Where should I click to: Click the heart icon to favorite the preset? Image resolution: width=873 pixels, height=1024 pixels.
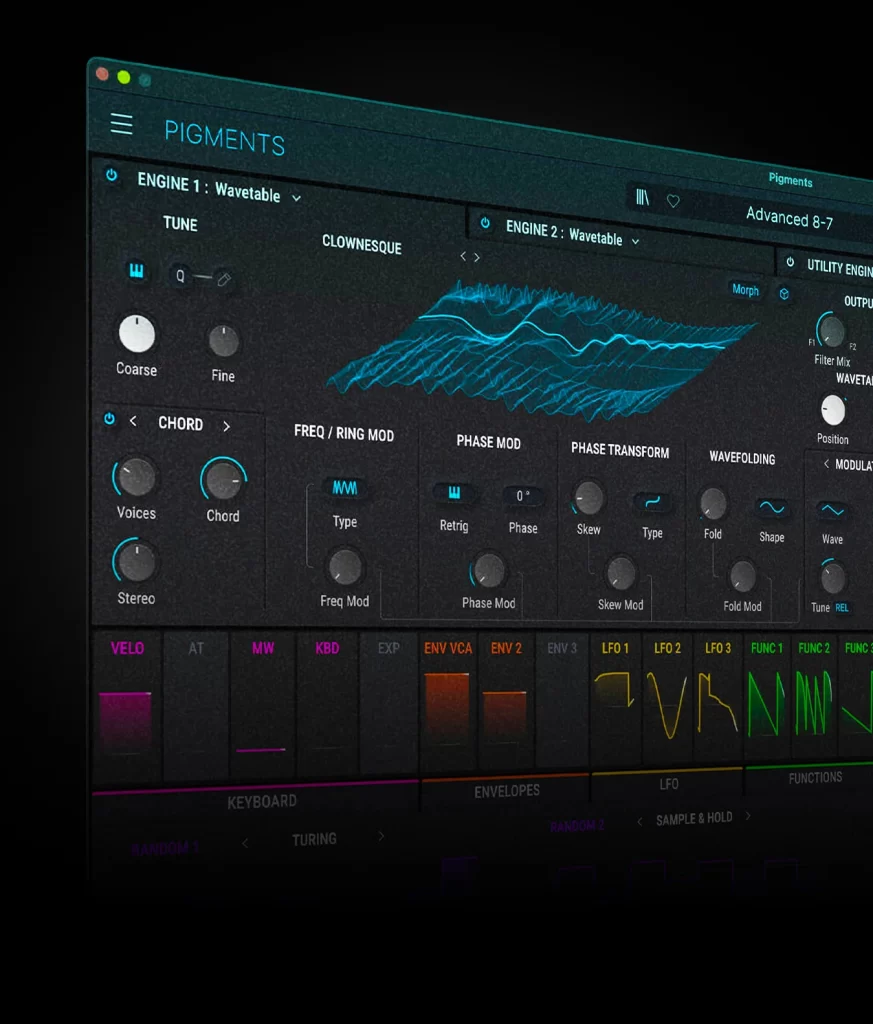point(672,200)
